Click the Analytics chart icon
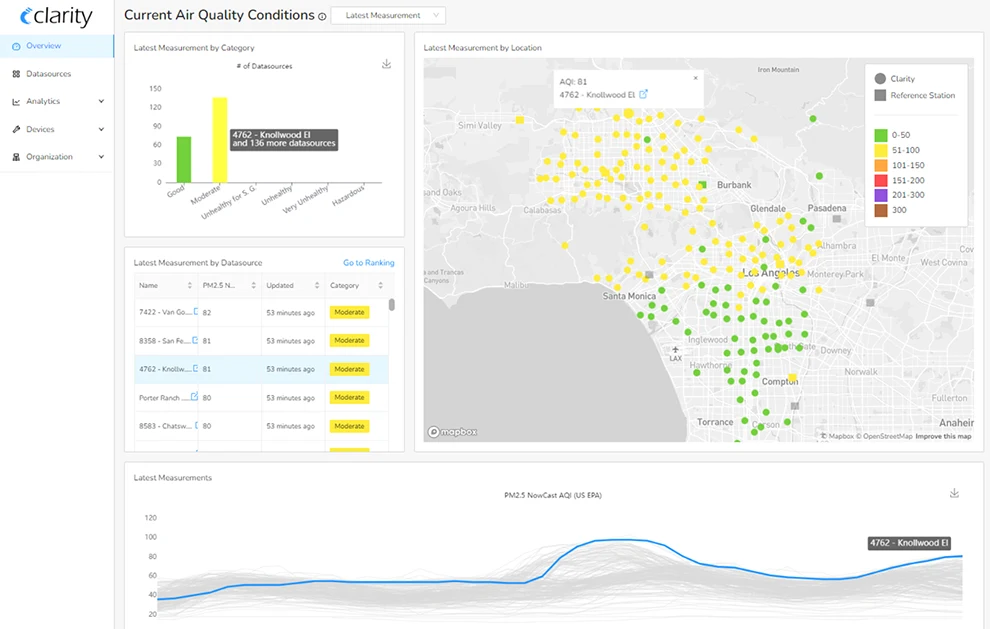The width and height of the screenshot is (990, 629). [x=14, y=101]
